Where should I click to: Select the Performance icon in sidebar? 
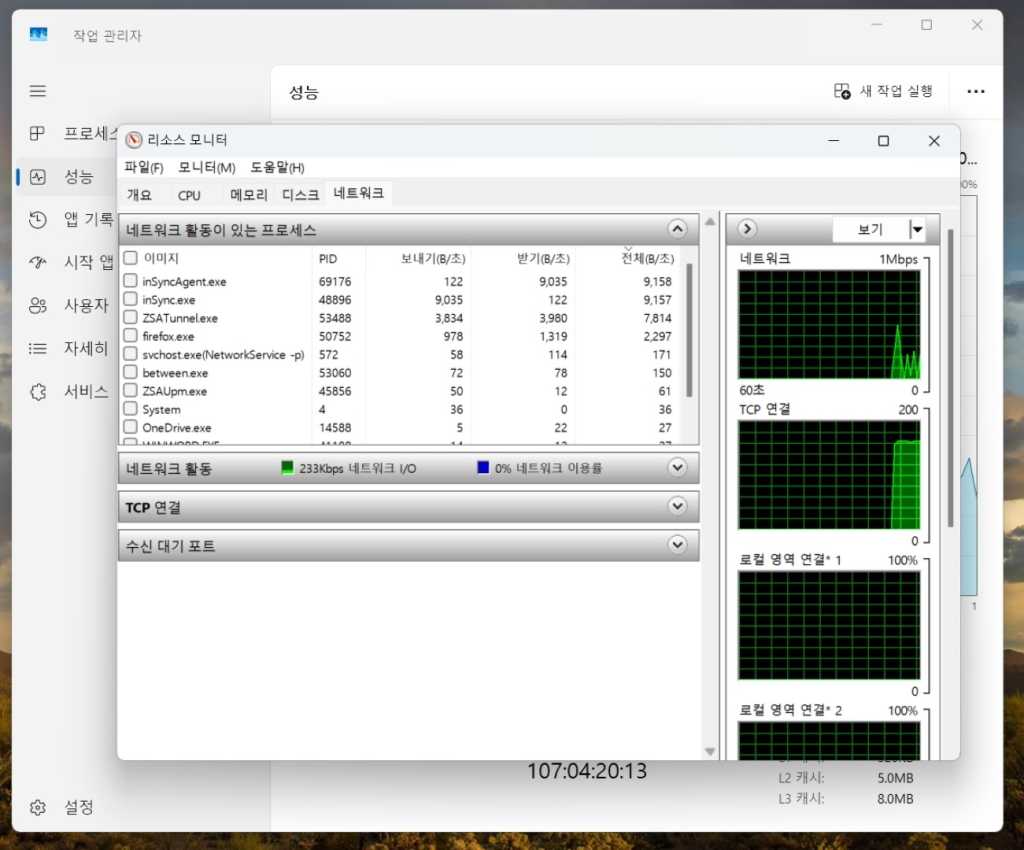38,177
